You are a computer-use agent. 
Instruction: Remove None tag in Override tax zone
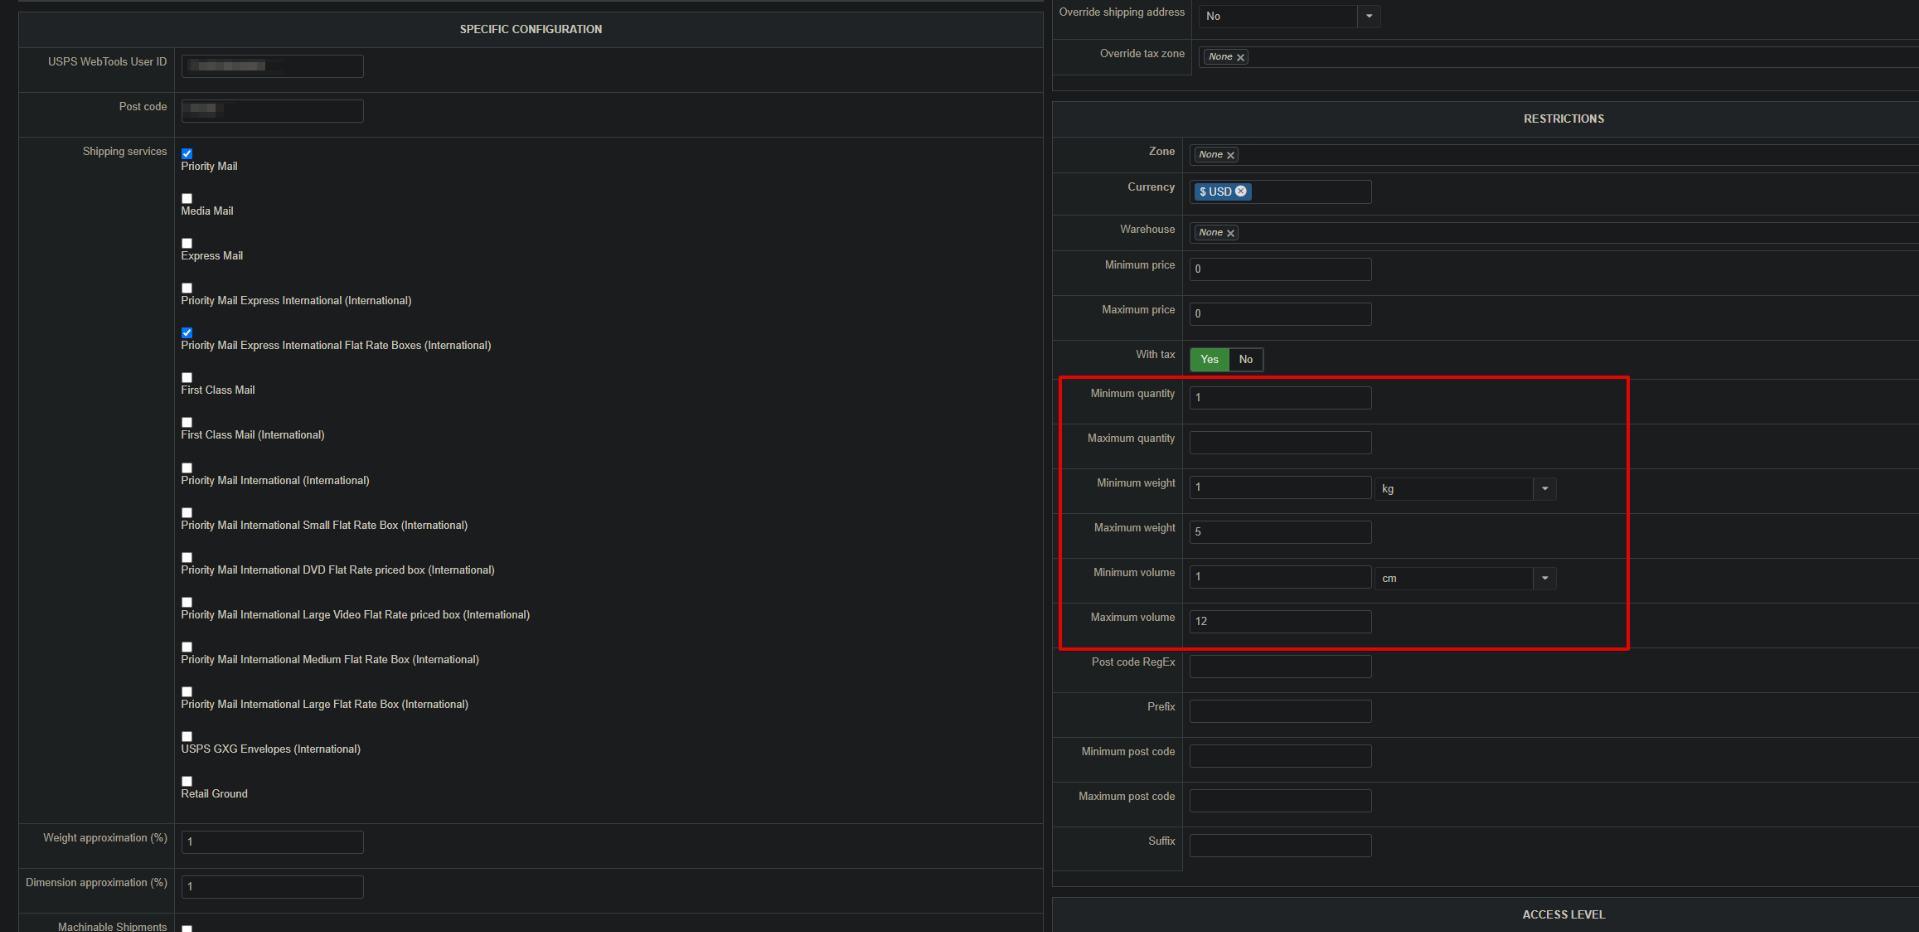(1241, 57)
